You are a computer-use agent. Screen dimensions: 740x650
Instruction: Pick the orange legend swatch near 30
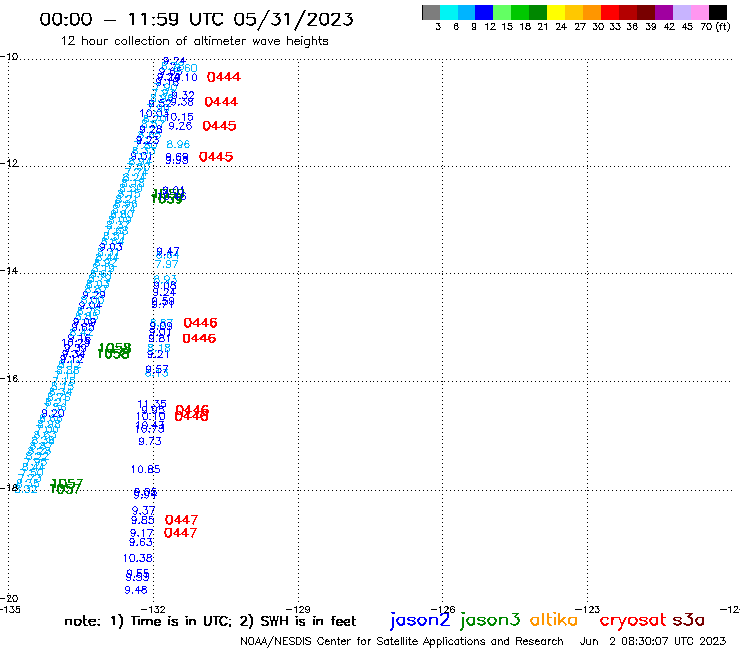pyautogui.click(x=592, y=12)
